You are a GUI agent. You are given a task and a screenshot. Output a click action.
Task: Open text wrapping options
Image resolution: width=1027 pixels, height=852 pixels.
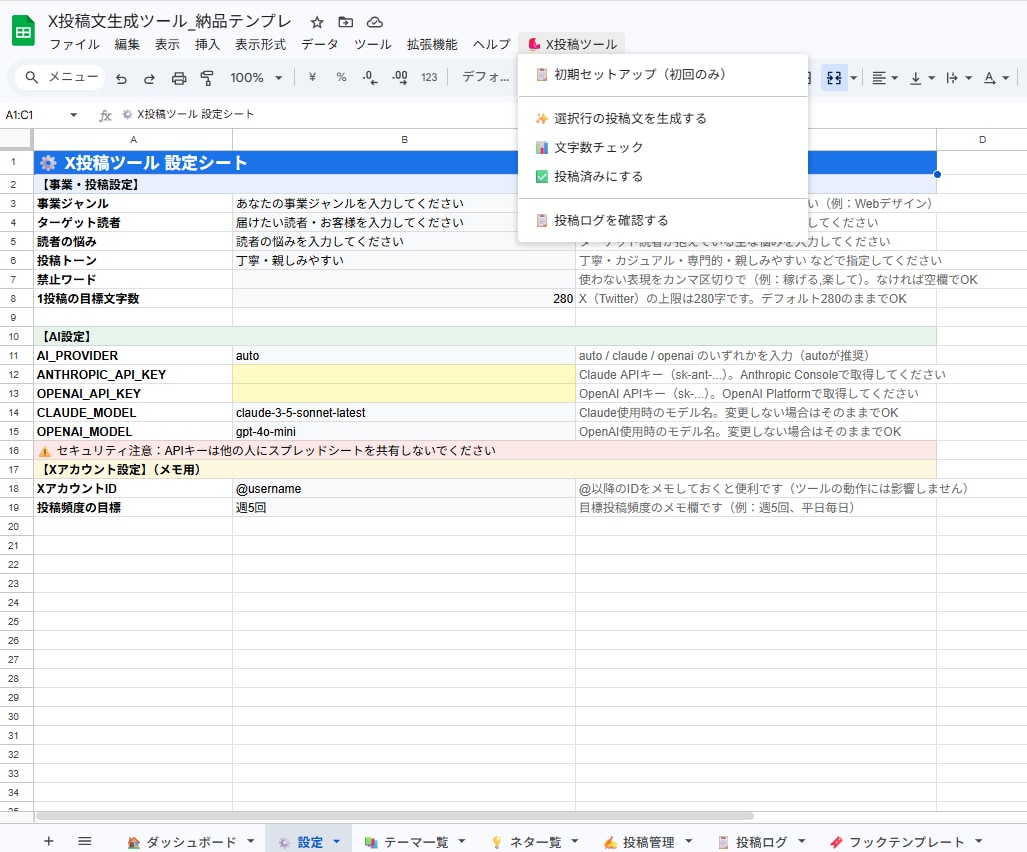coord(959,78)
